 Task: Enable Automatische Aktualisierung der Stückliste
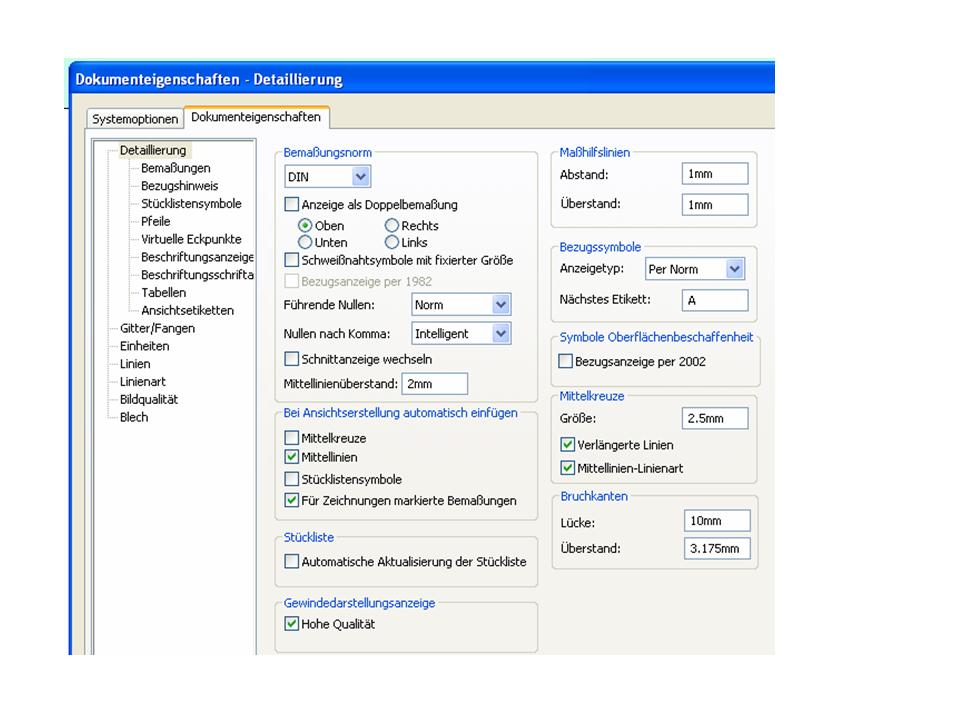click(292, 561)
